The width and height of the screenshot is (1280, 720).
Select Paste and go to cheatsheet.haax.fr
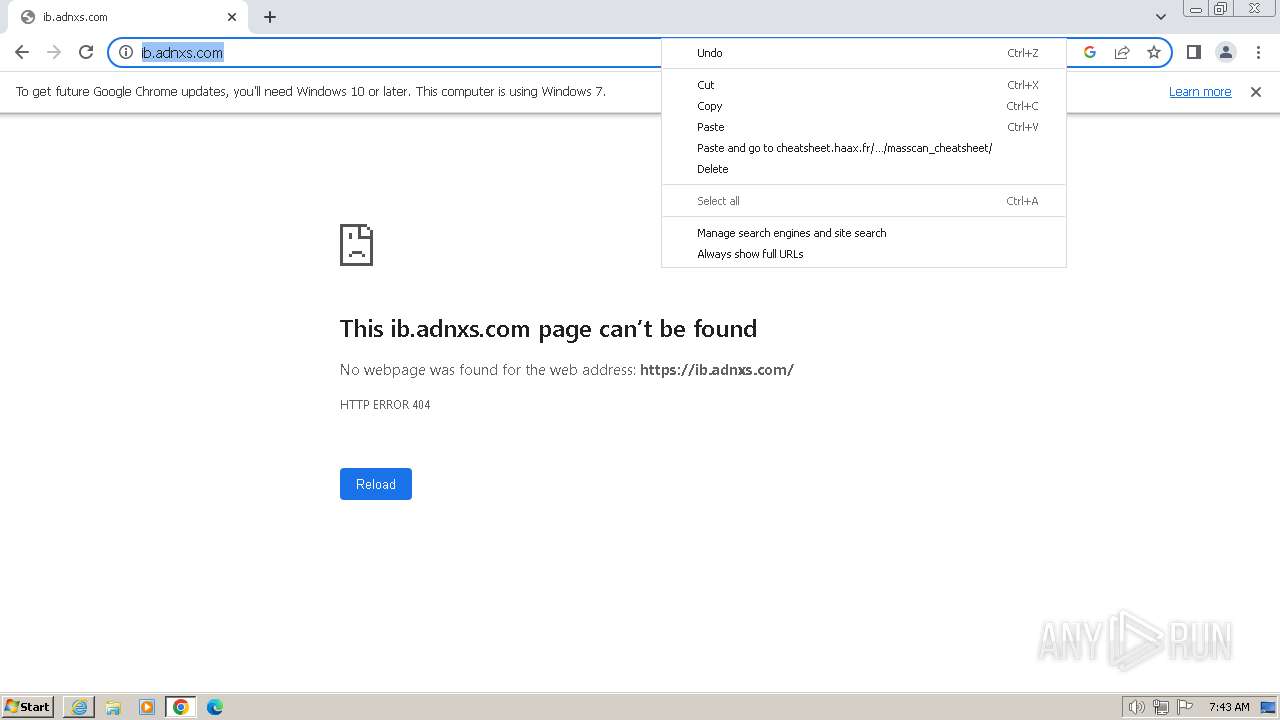(864, 148)
